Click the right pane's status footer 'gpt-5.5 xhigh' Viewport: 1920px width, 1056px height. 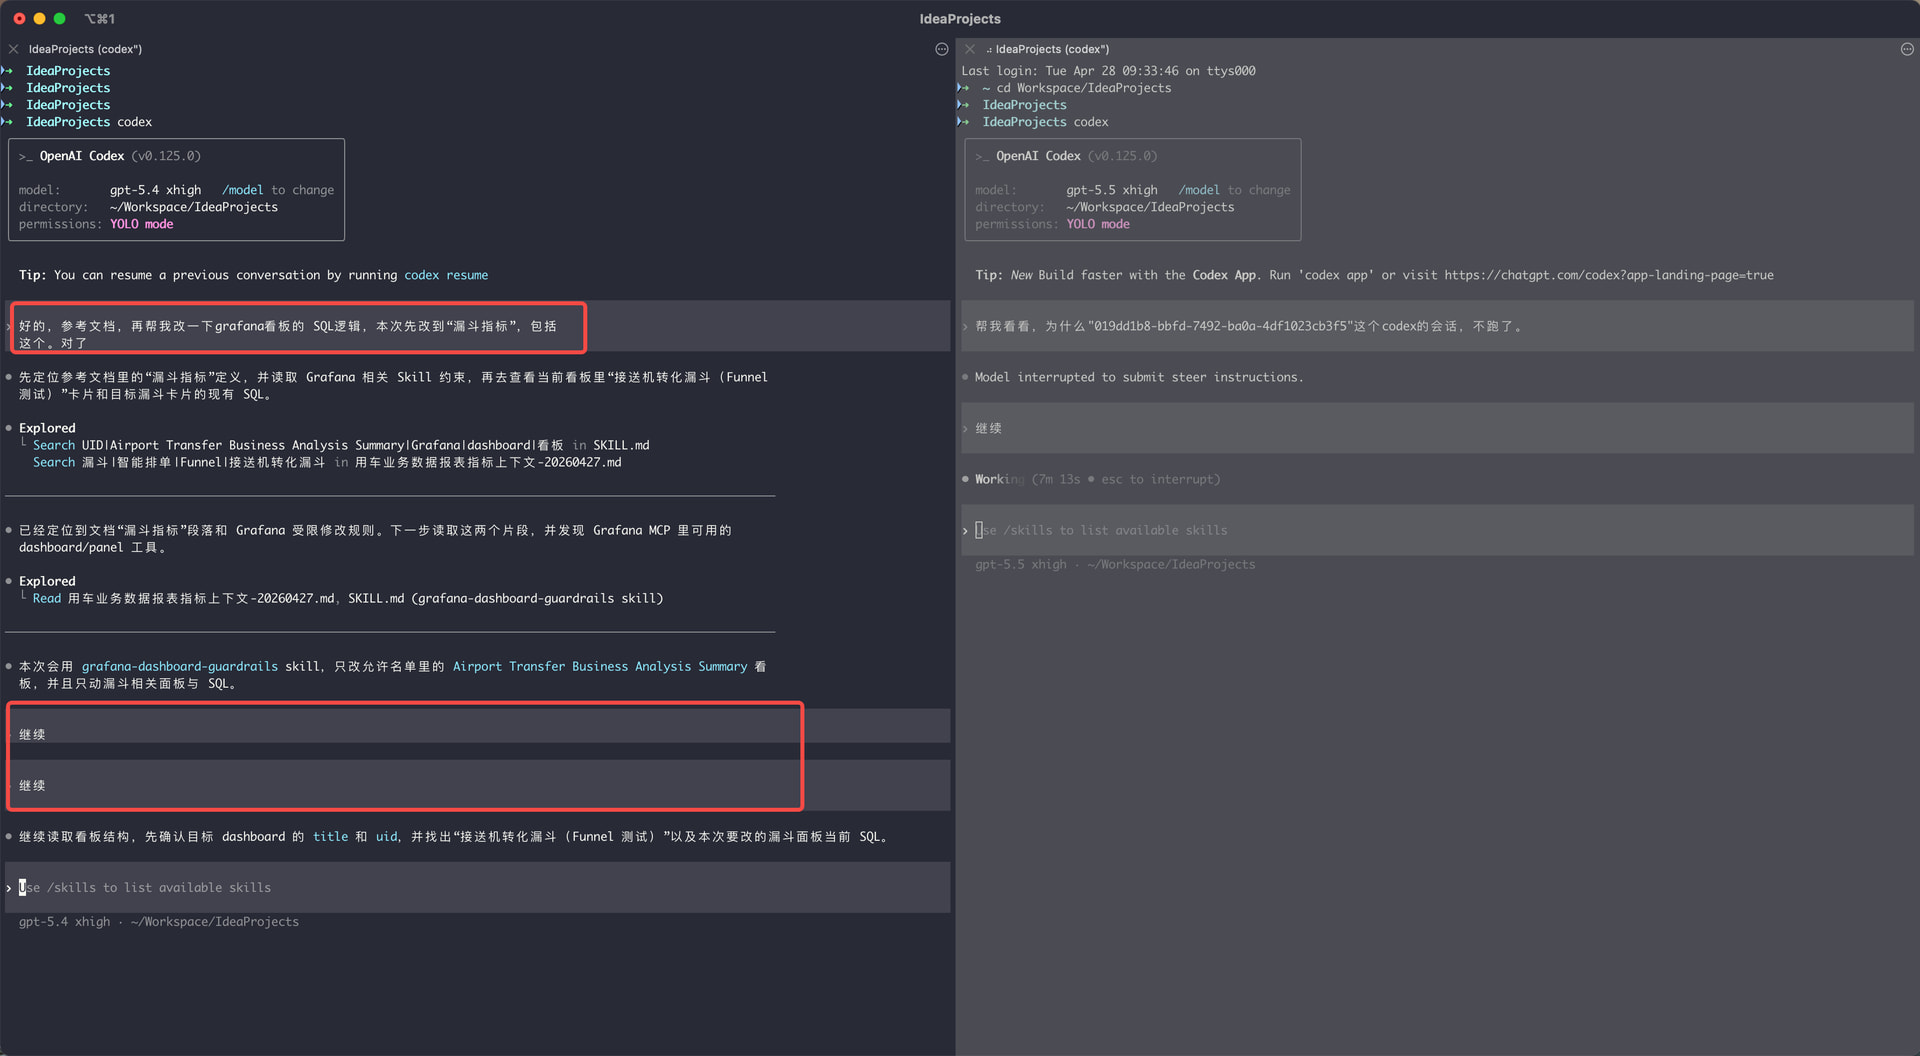1021,565
